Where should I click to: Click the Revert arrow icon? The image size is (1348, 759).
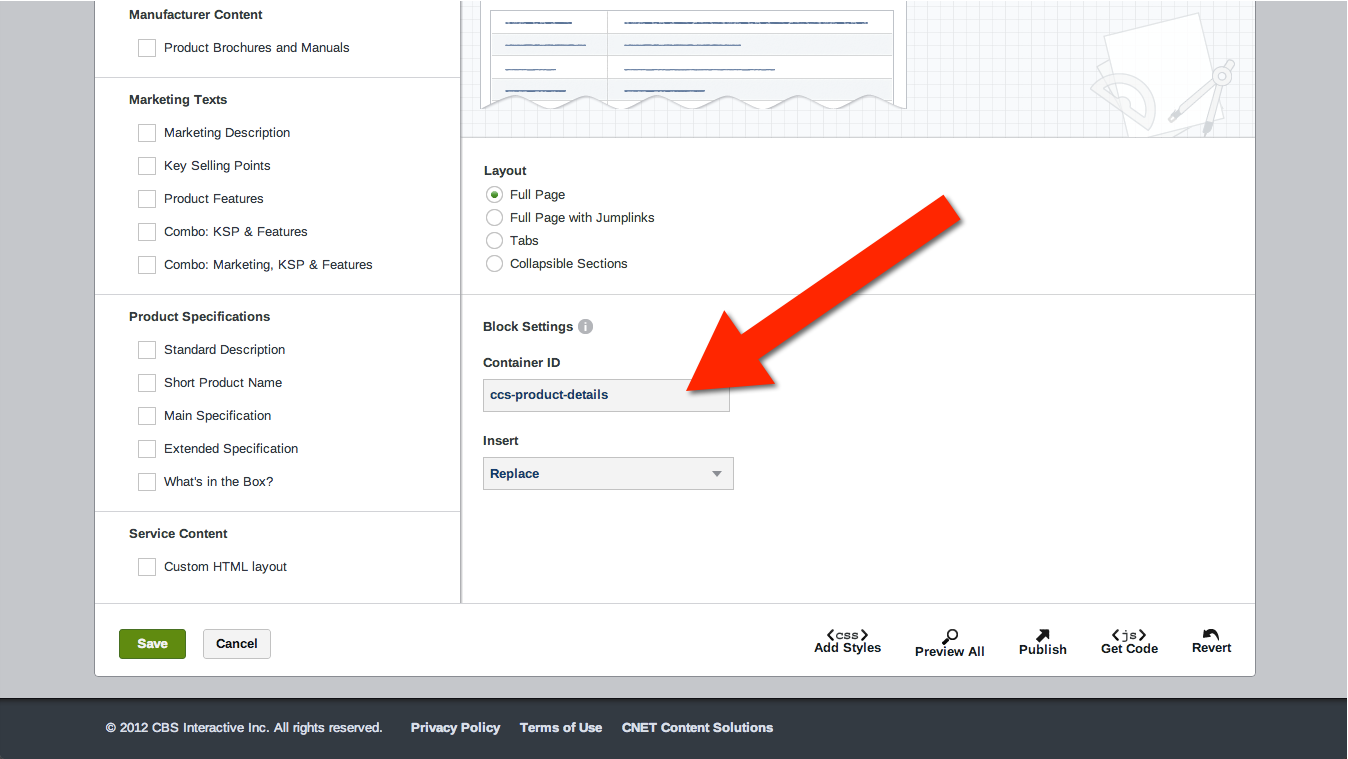(1211, 635)
